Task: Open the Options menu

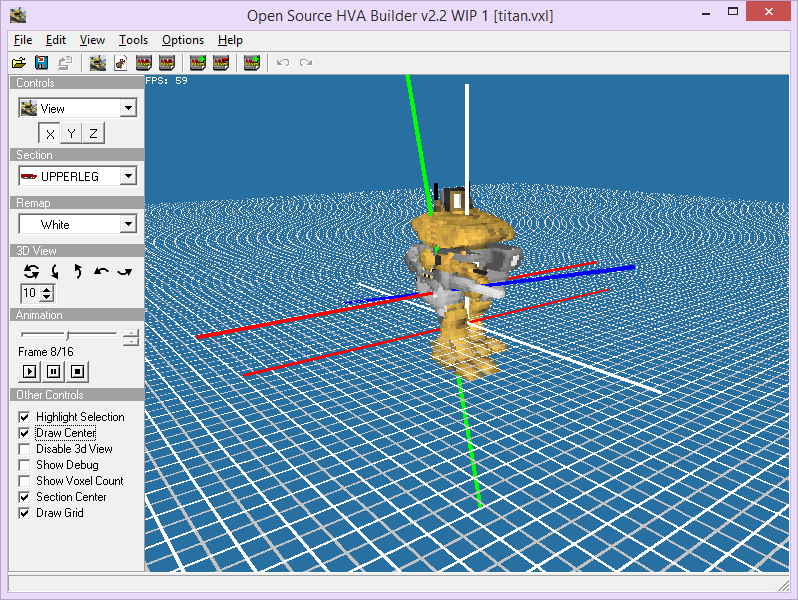Action: (x=183, y=40)
